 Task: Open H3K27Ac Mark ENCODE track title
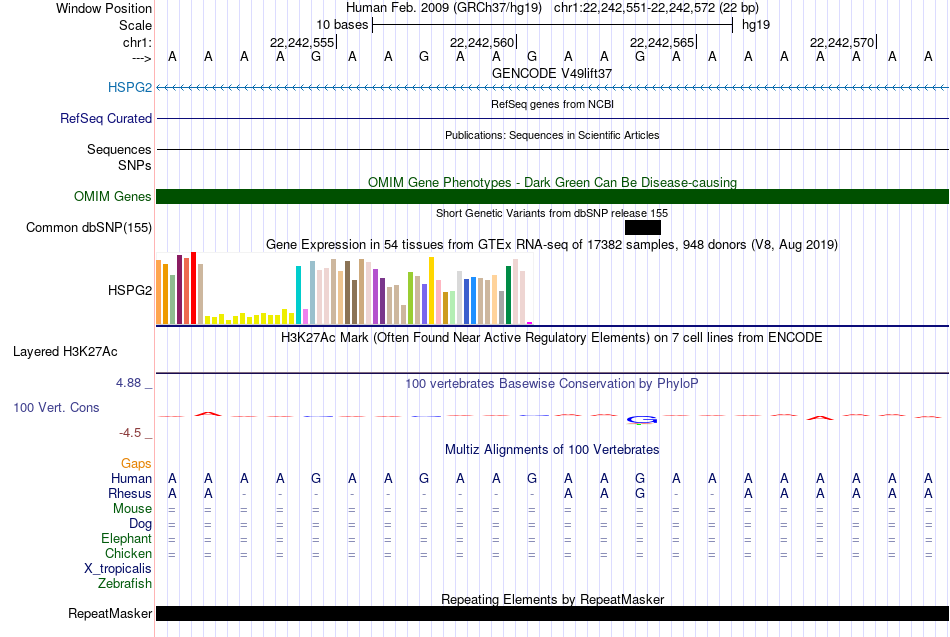point(552,338)
